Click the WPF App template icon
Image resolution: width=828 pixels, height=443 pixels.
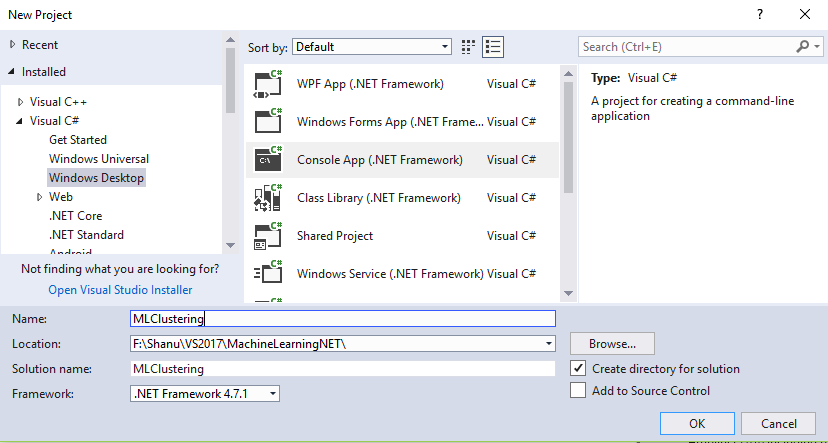click(268, 84)
